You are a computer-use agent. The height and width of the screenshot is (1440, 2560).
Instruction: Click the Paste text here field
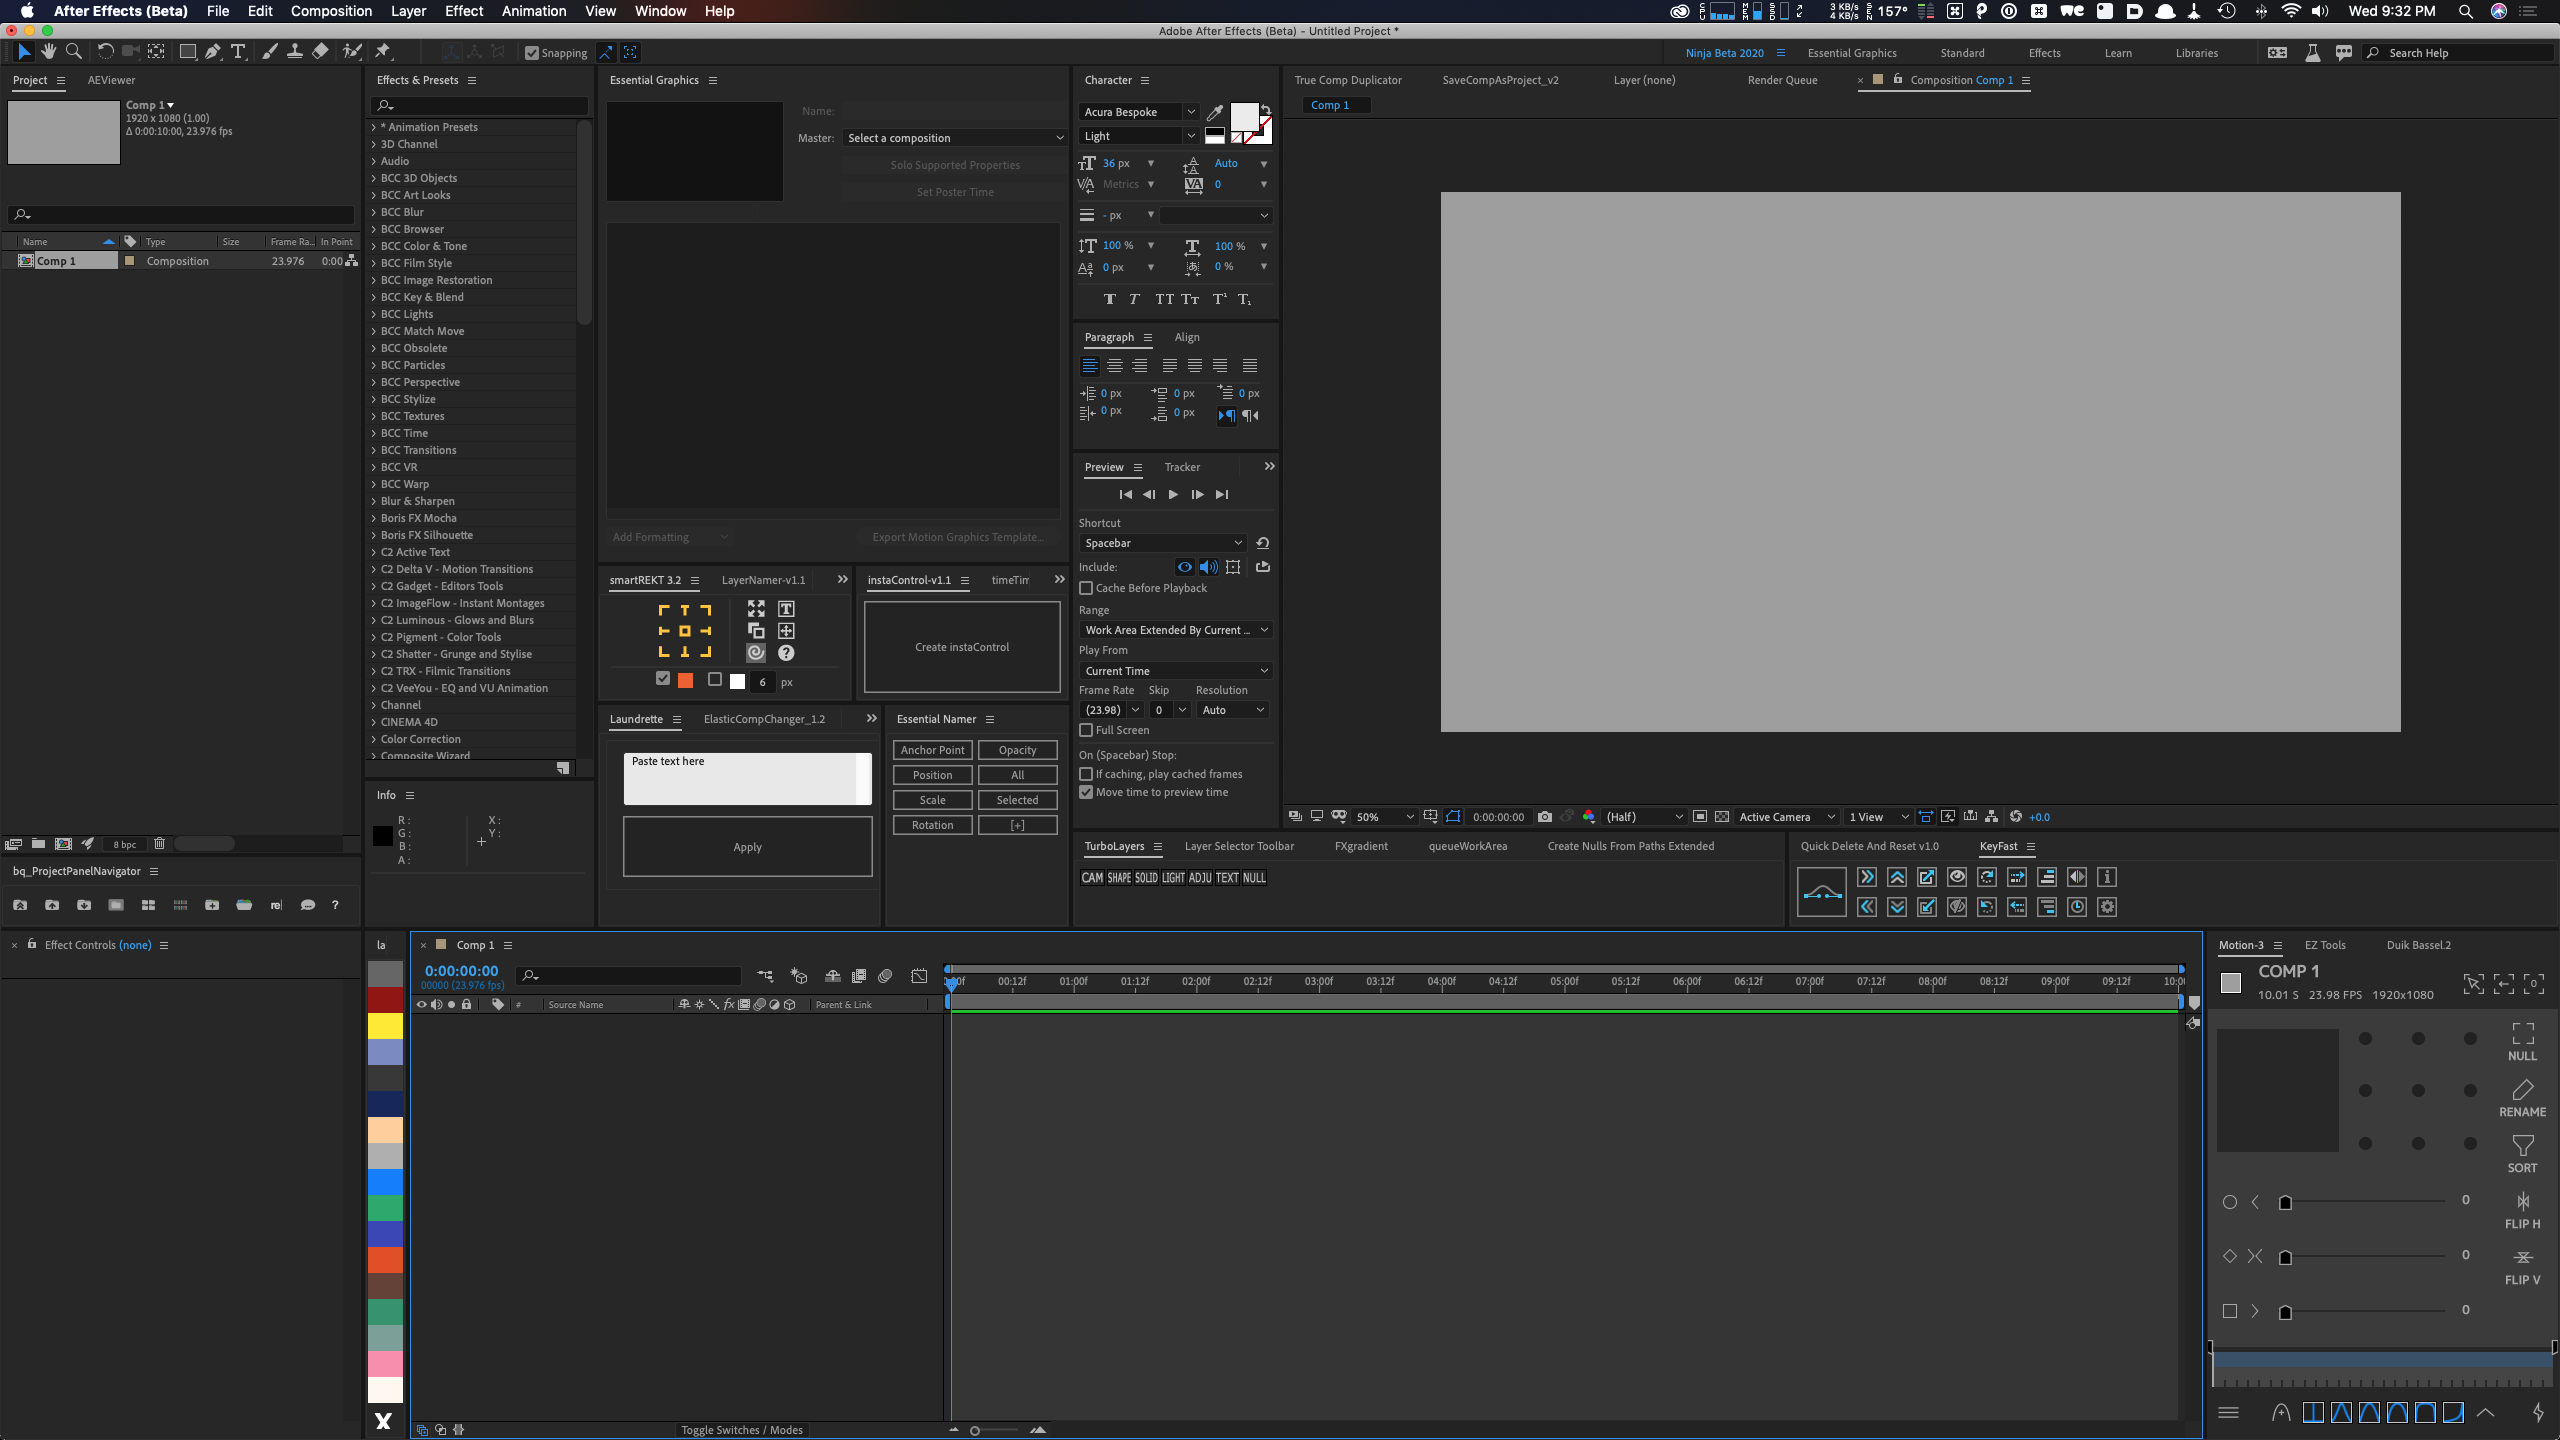pyautogui.click(x=746, y=778)
